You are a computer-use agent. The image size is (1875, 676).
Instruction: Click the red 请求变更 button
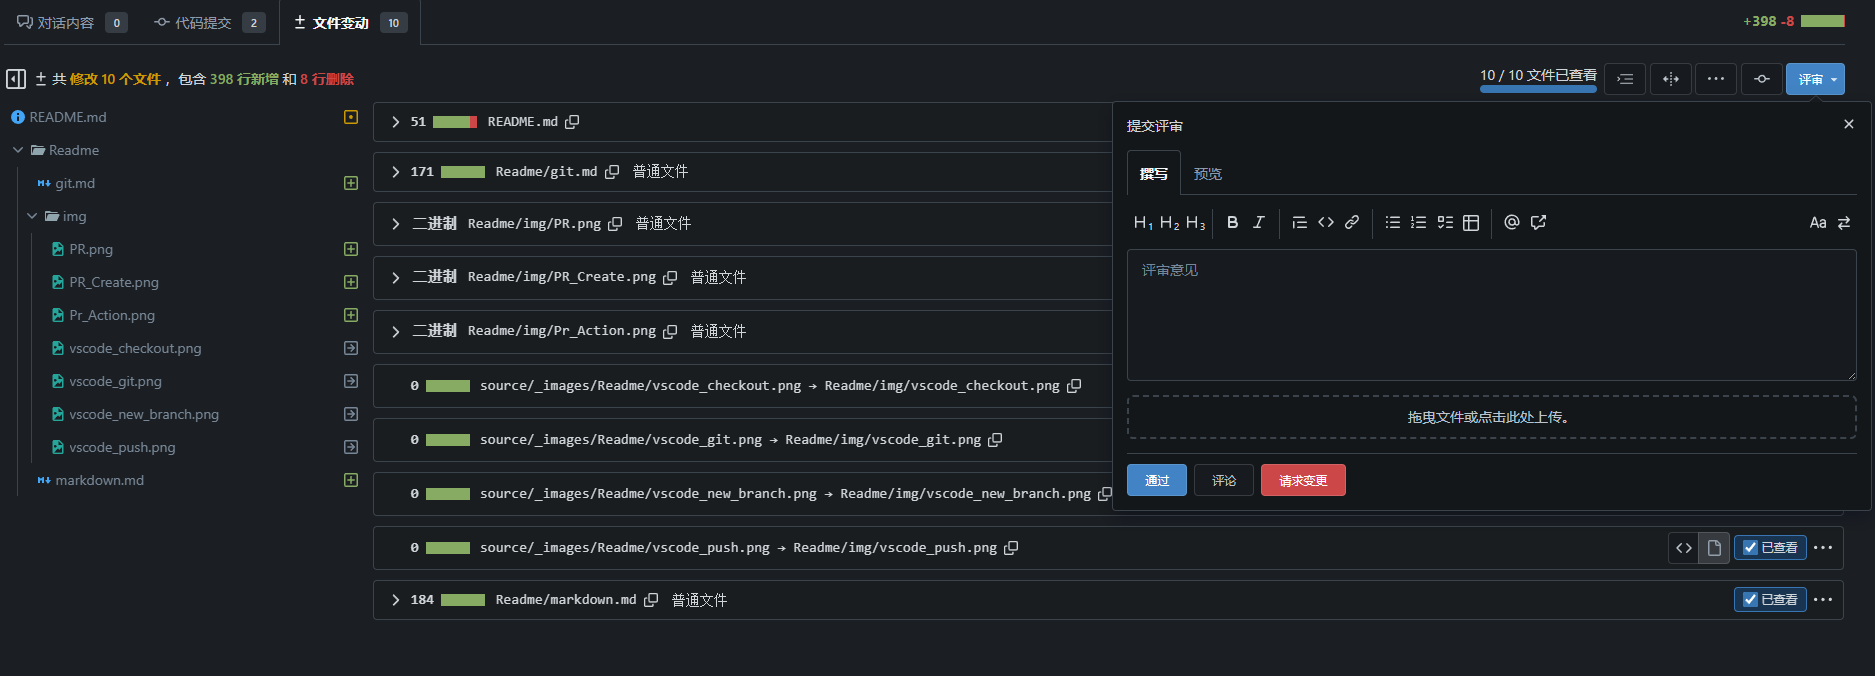click(1303, 480)
